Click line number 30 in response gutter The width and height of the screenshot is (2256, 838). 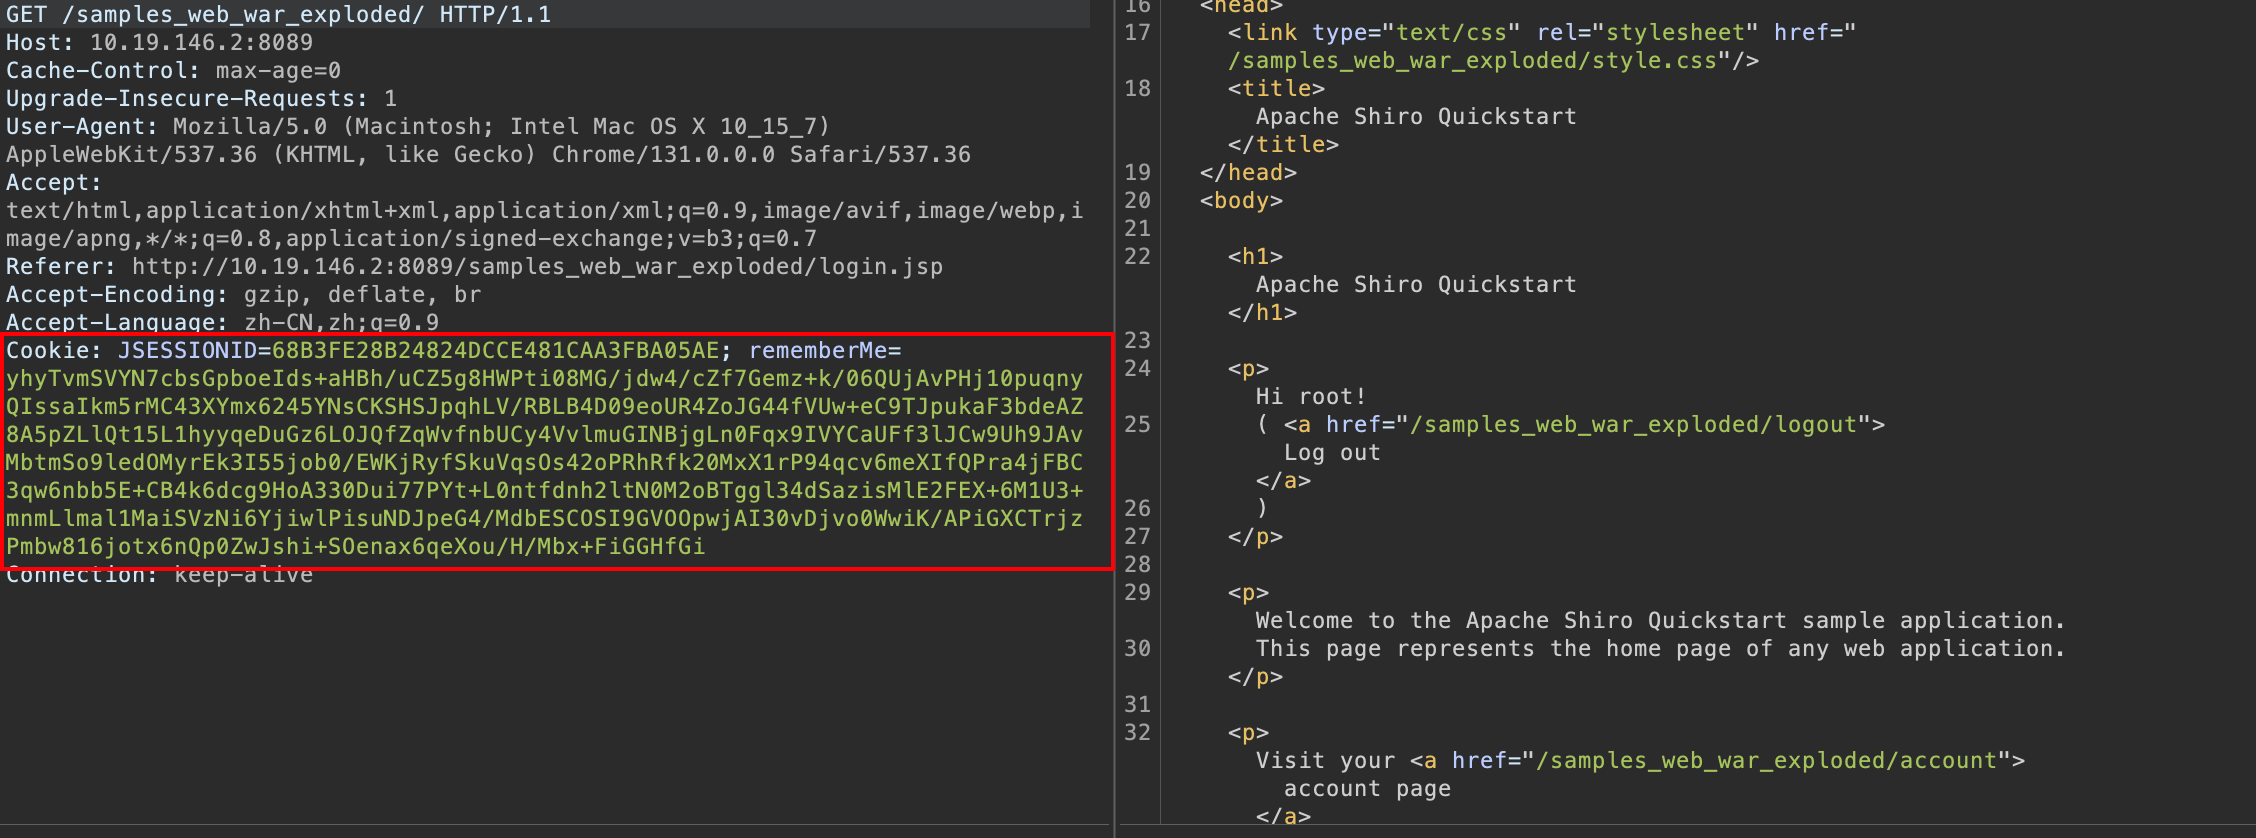point(1138,648)
